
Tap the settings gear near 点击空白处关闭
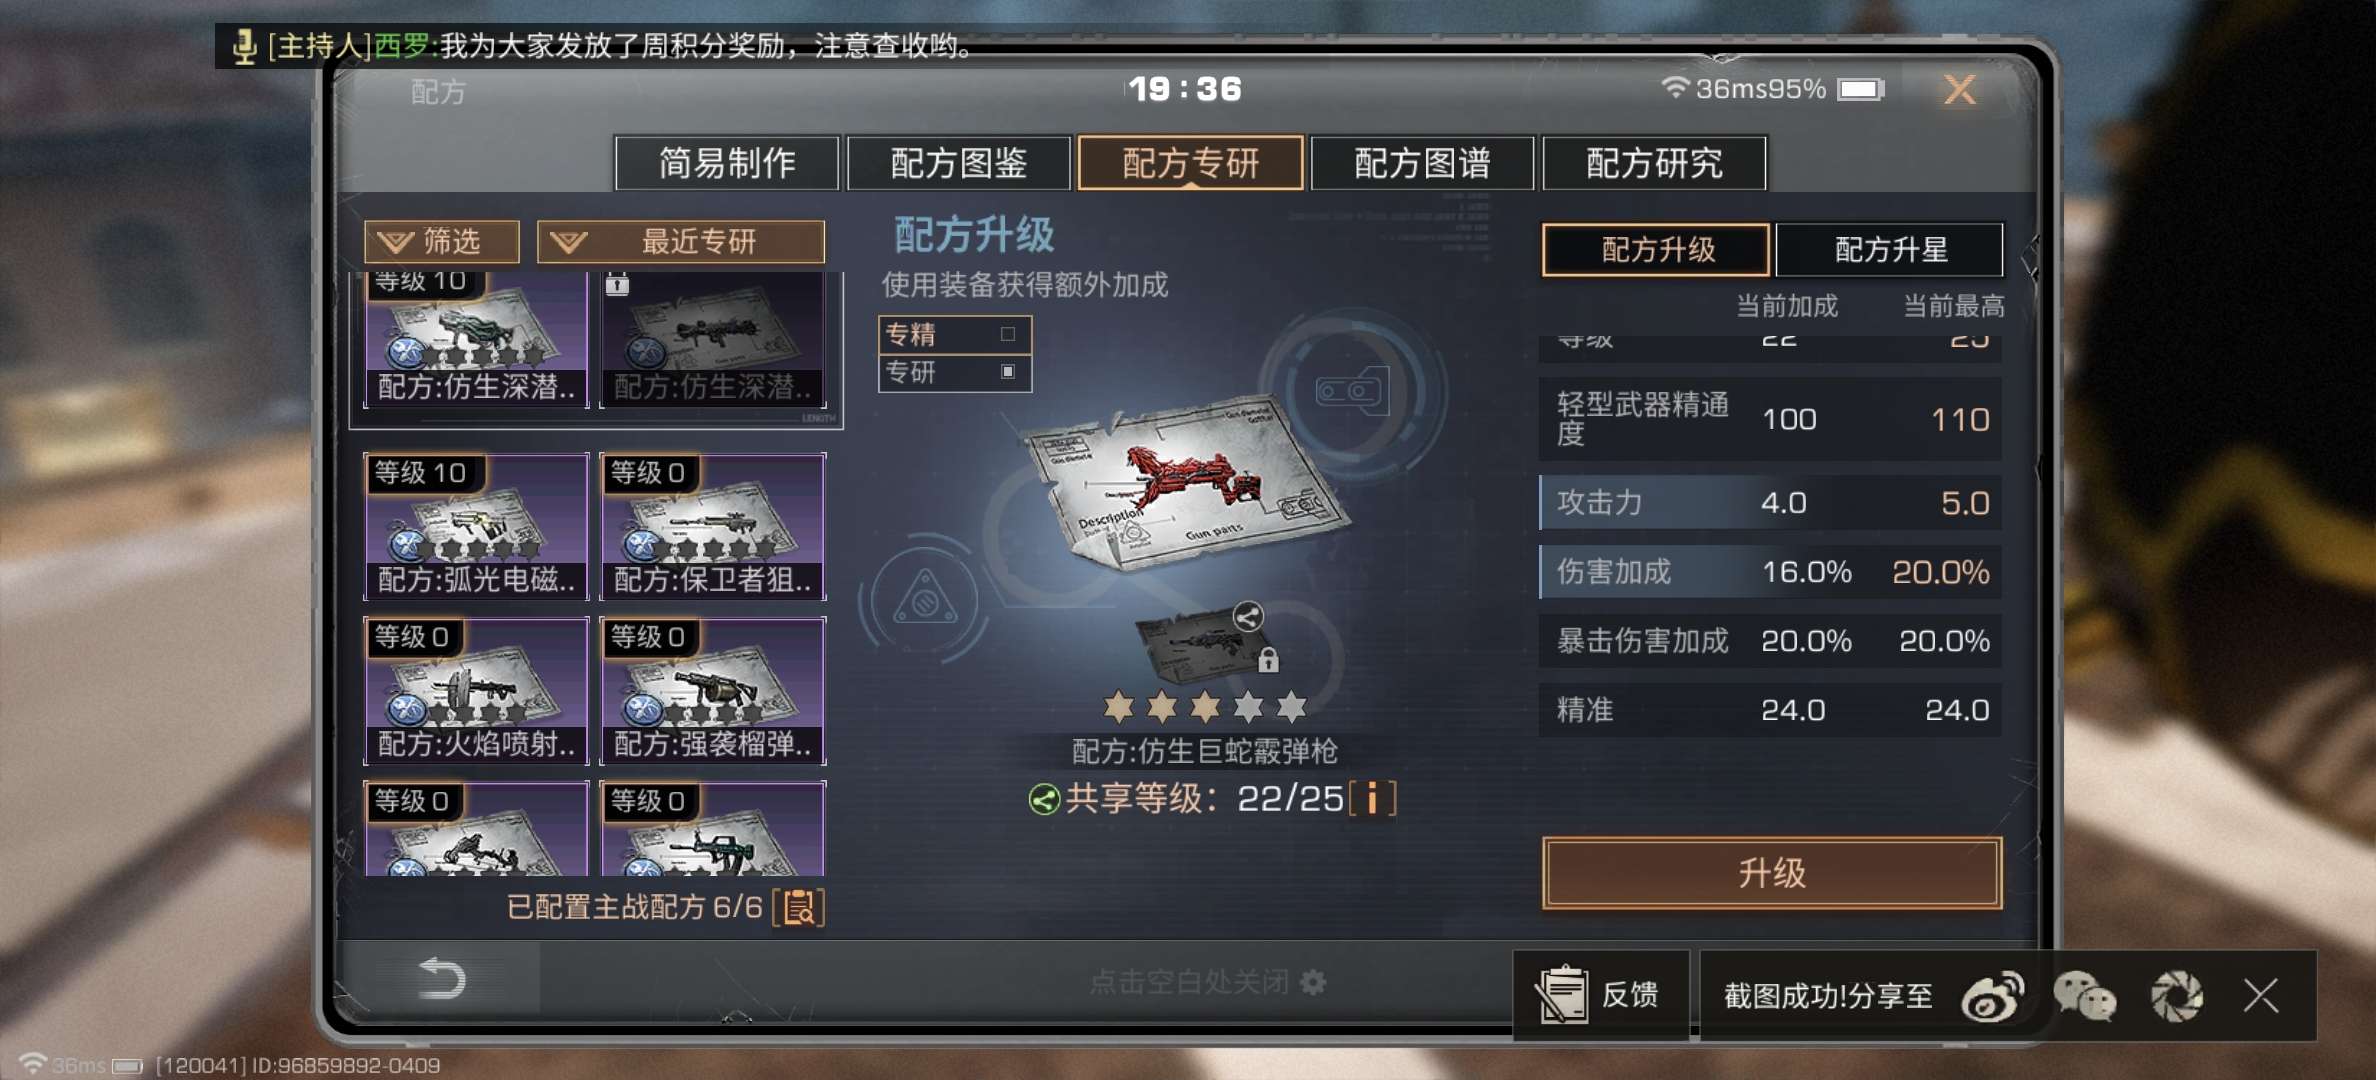(1313, 982)
